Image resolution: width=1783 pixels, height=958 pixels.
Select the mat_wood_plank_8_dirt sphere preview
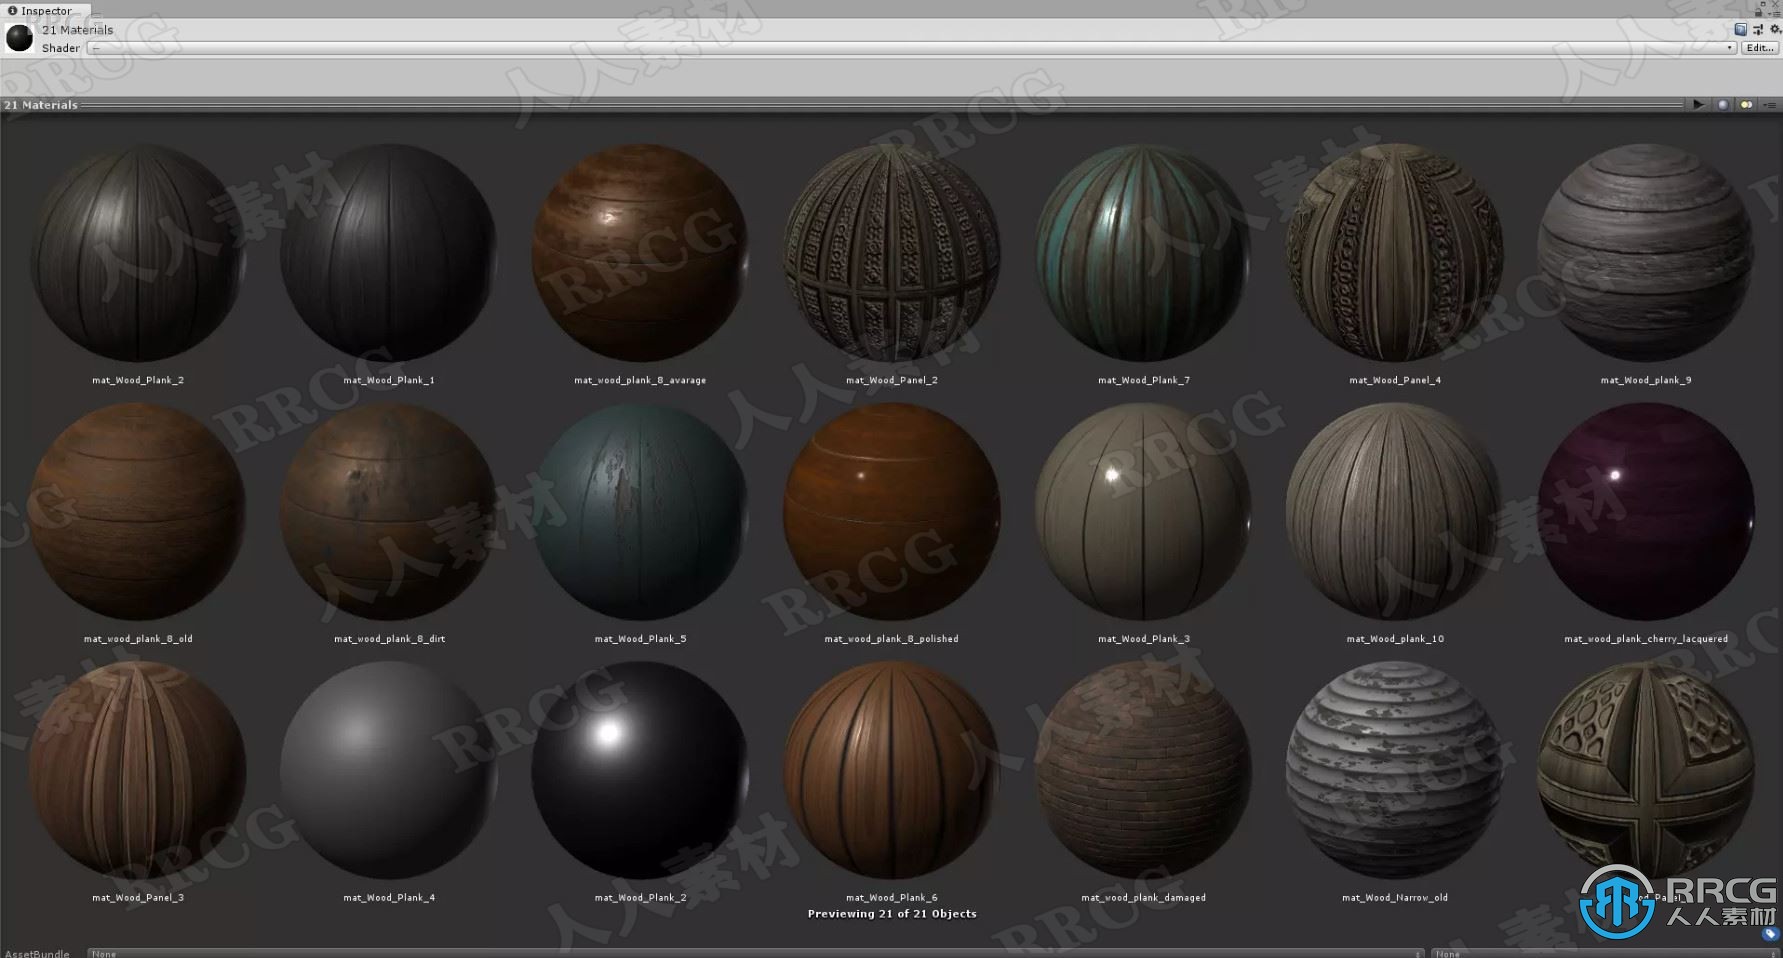[x=389, y=511]
